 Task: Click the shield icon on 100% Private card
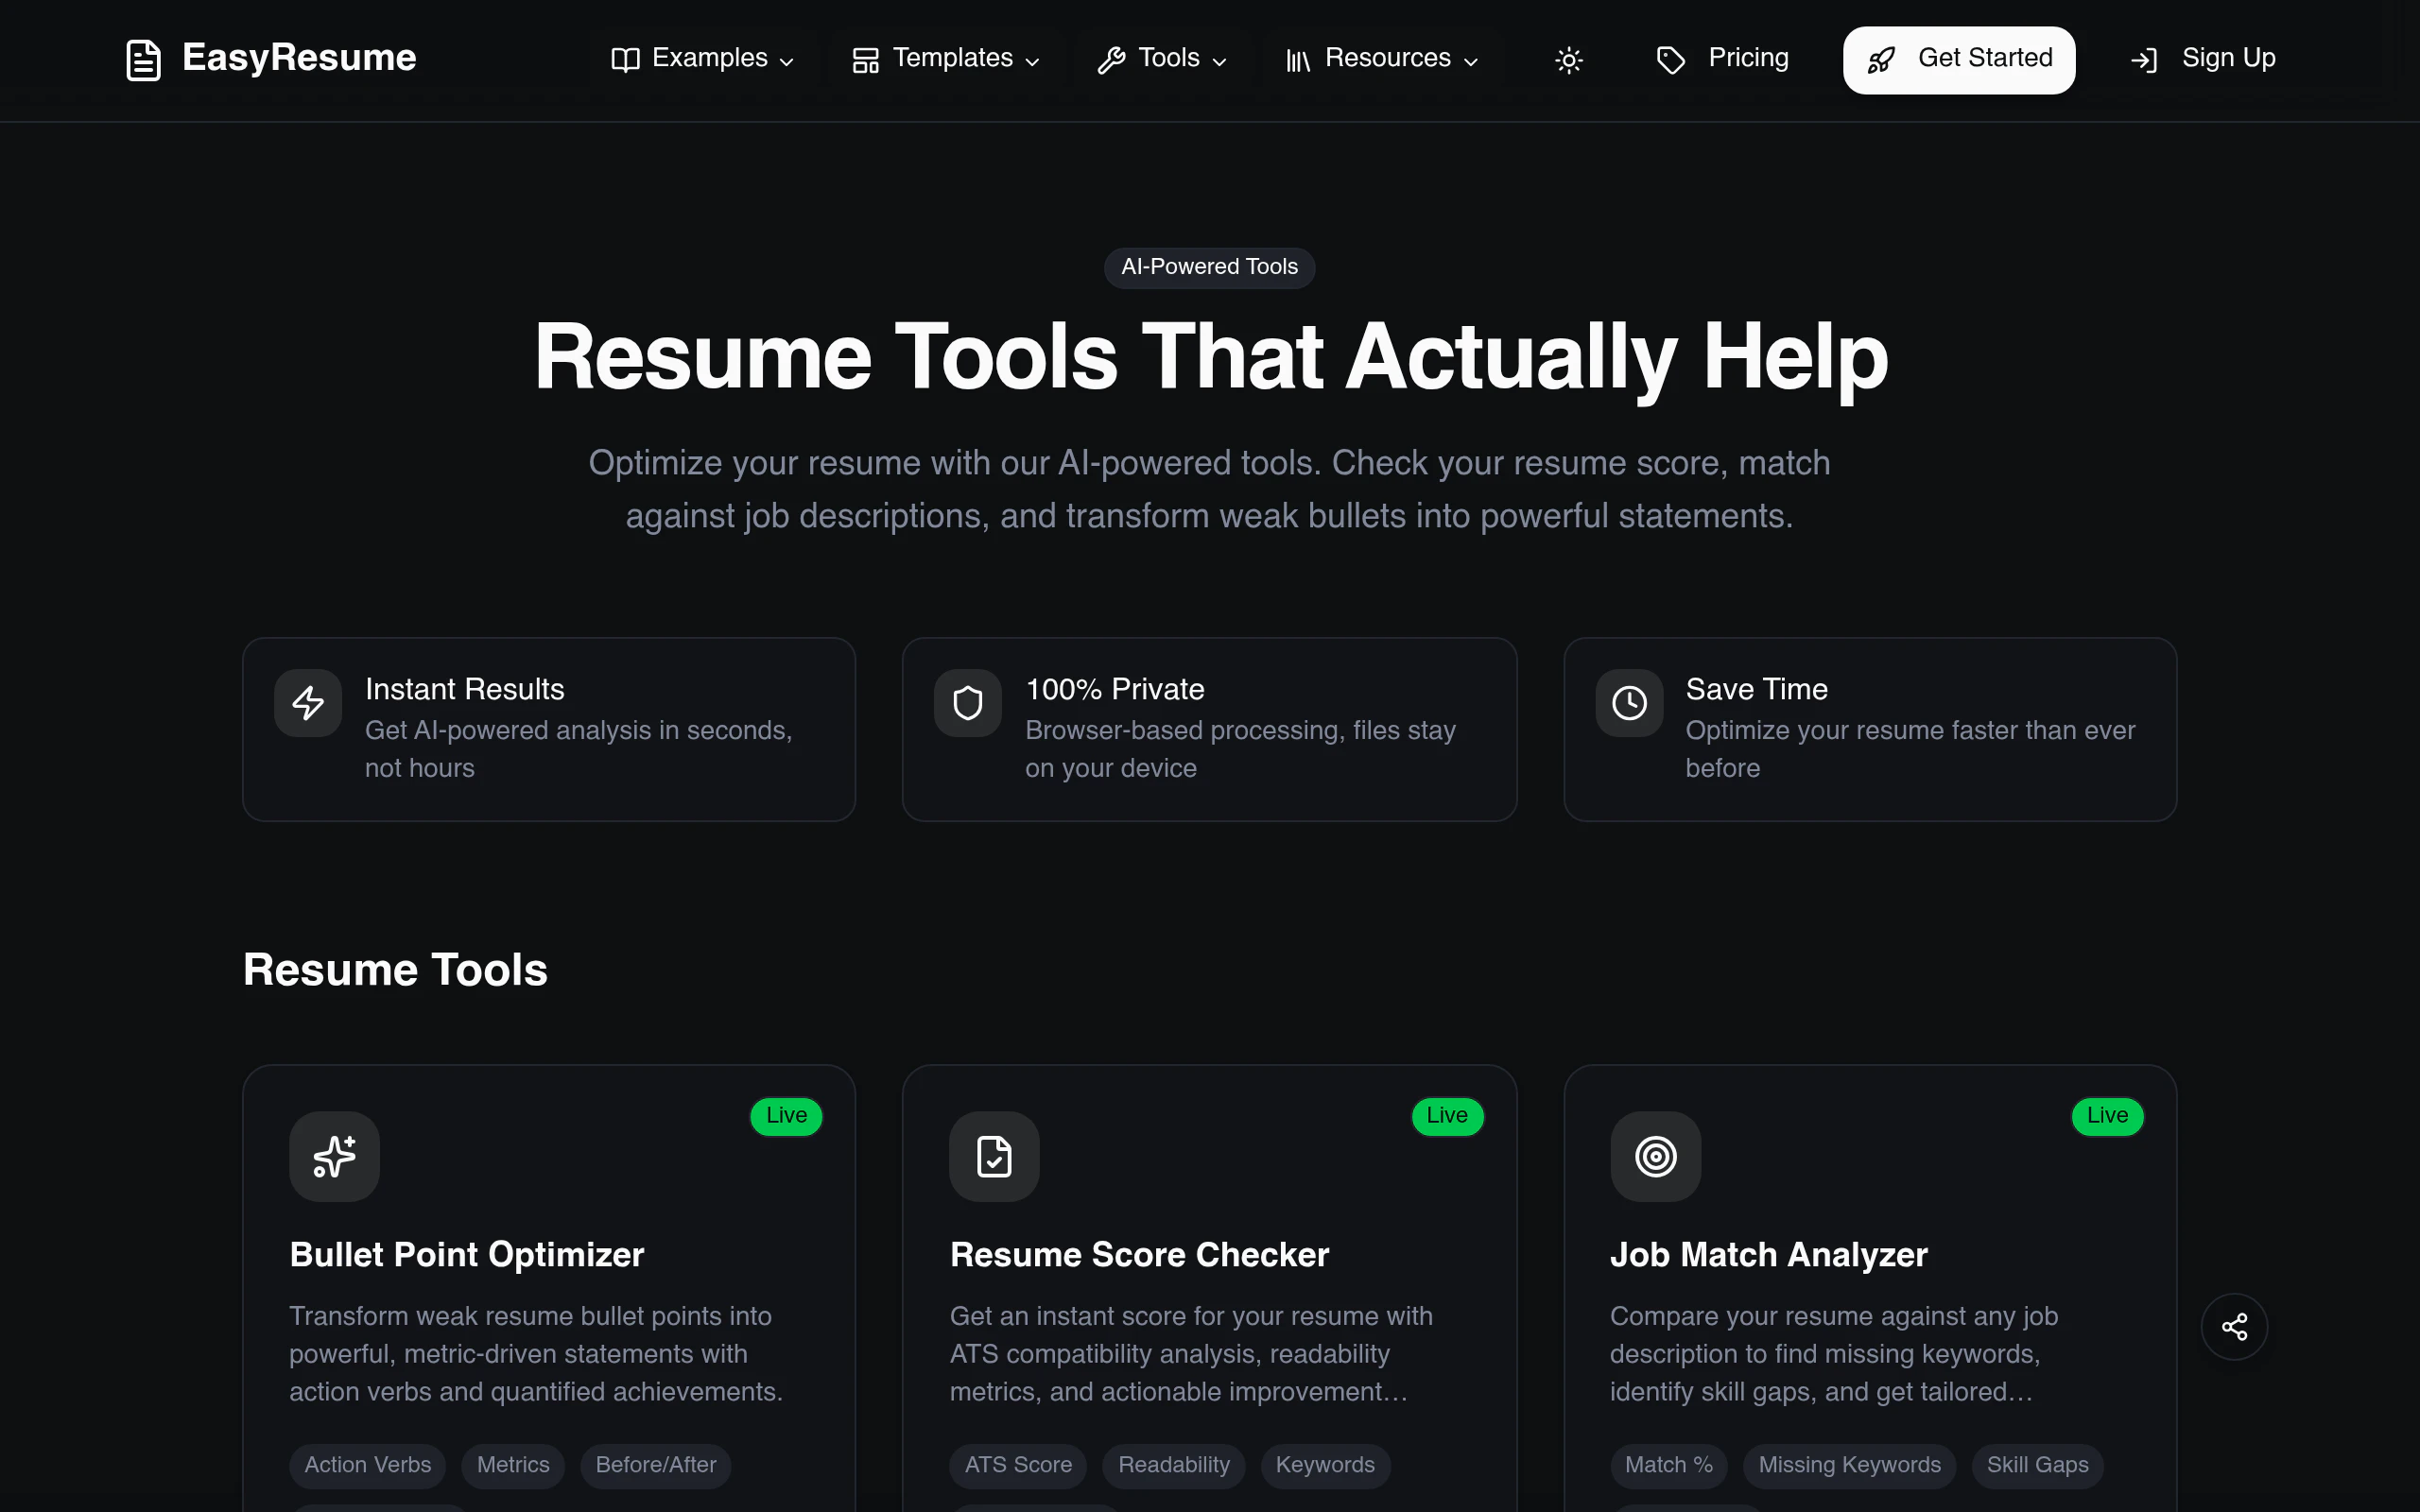967,703
